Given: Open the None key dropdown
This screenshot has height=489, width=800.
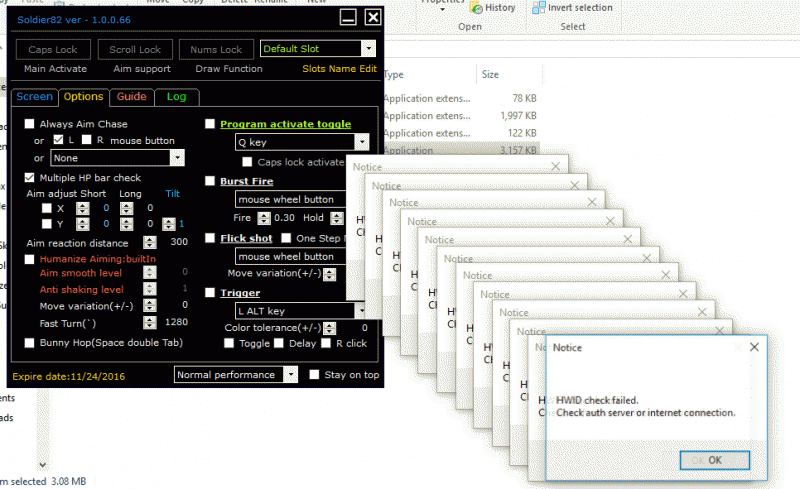Looking at the screenshot, I should (117, 158).
